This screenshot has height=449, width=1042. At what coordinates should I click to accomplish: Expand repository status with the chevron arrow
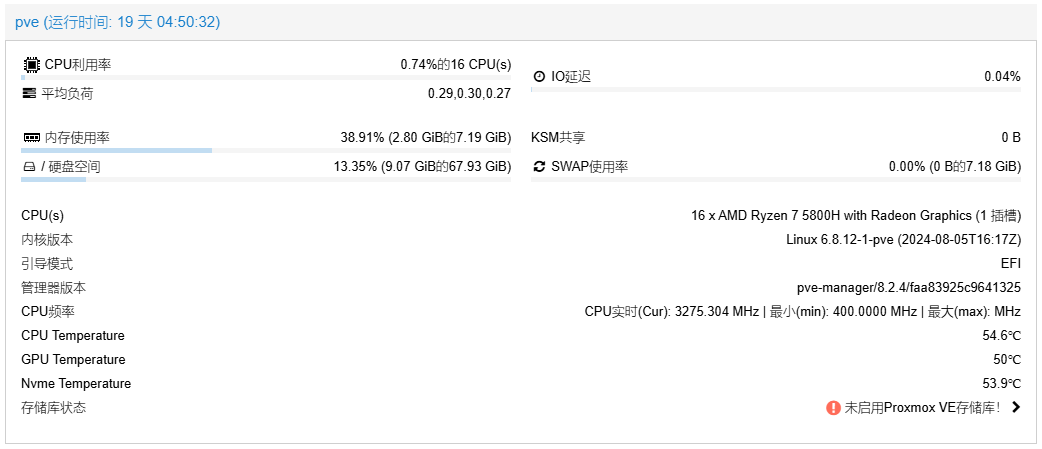1015,407
